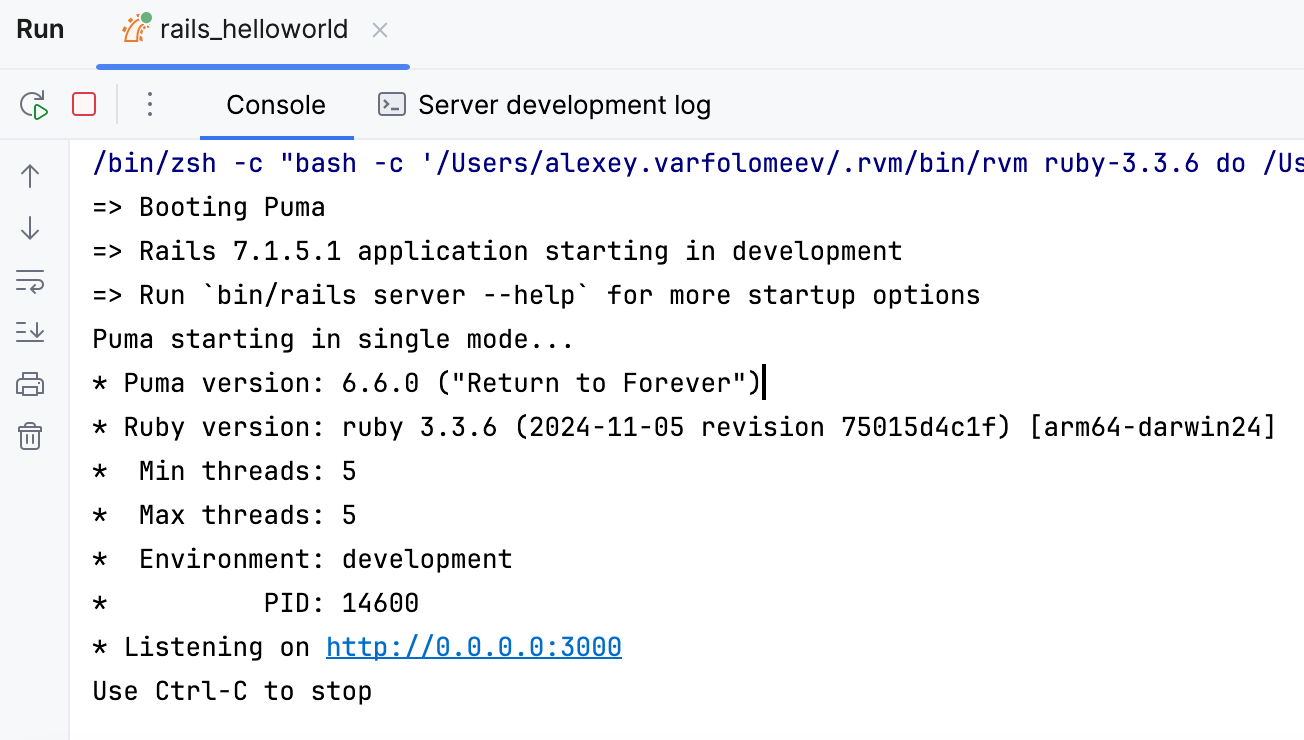Open the http://0.0.0.0:3000 link
Image resolution: width=1304 pixels, height=740 pixels.
coord(473,646)
